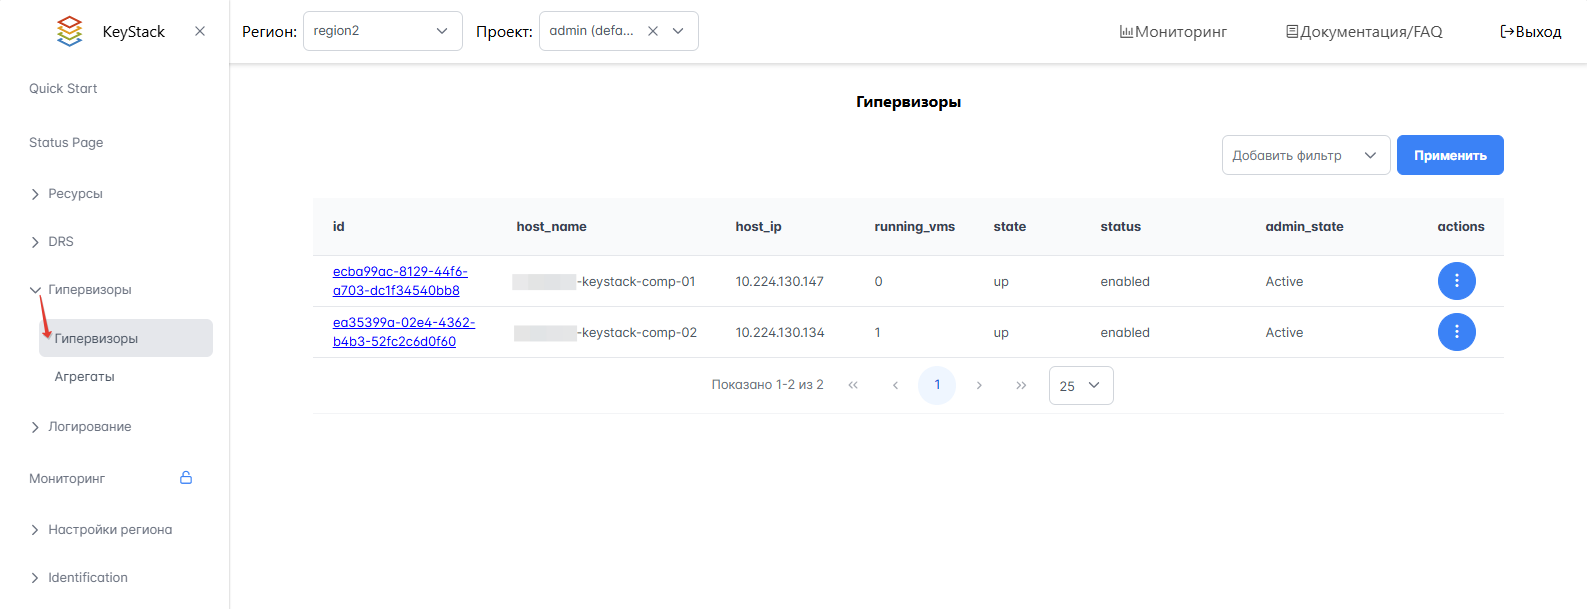1587x609 pixels.
Task: Clear the selected admin project
Action: (653, 31)
